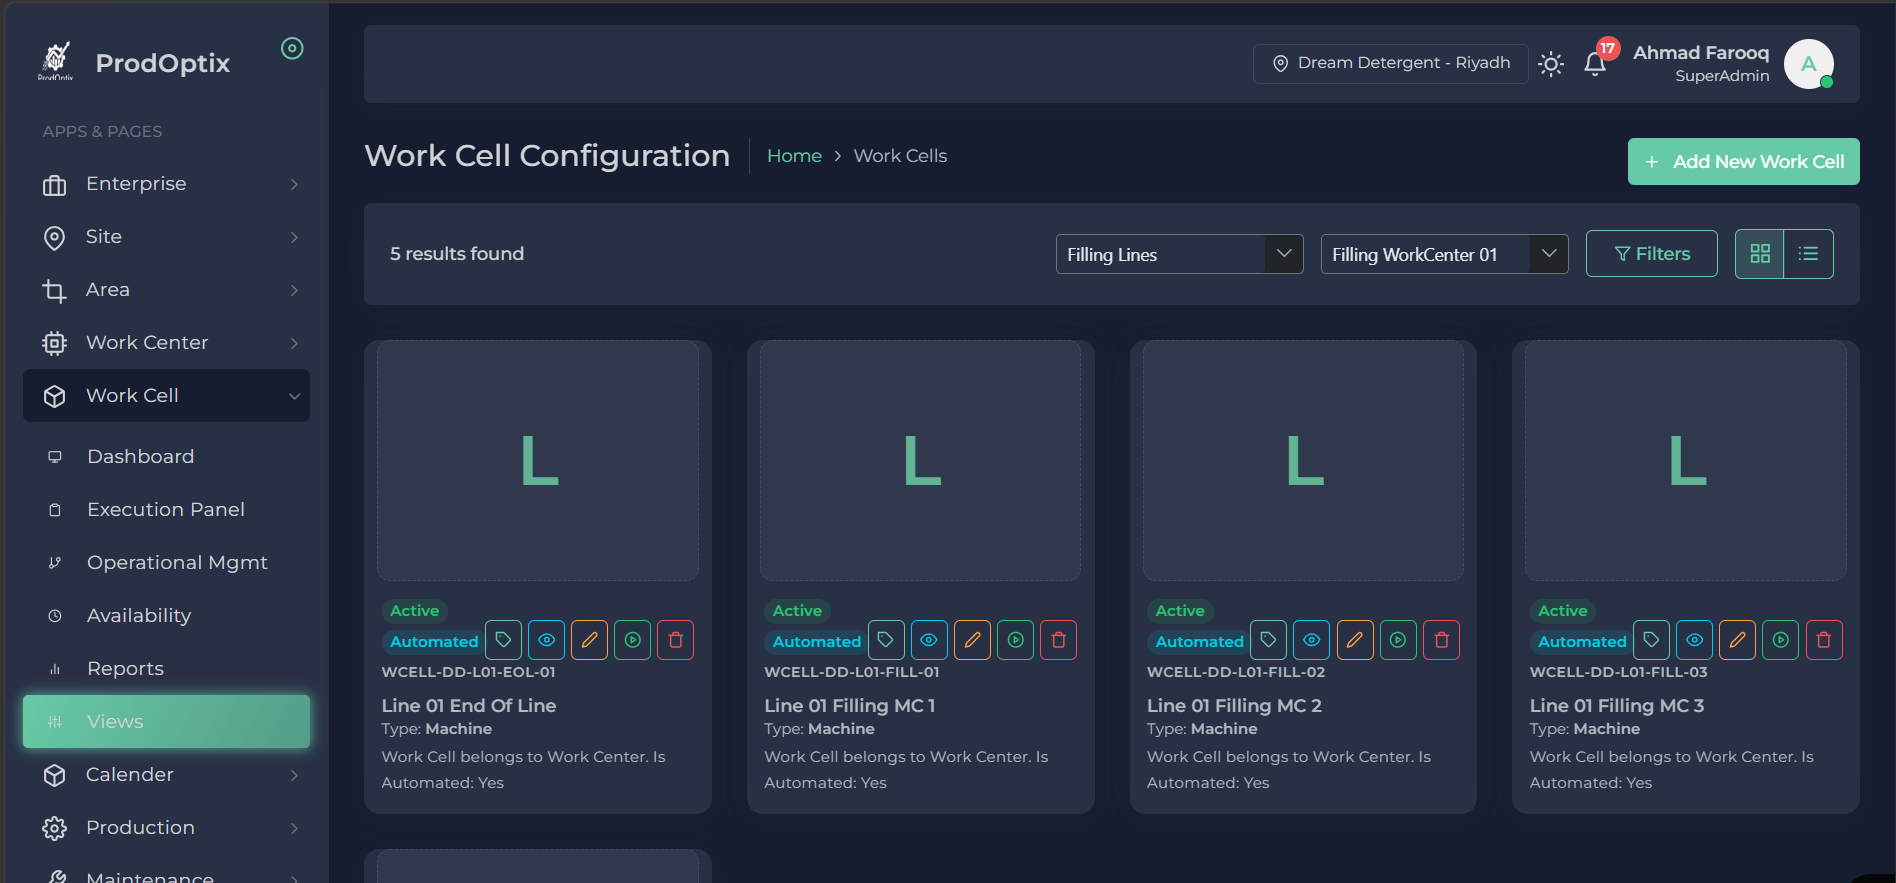
Task: Click the Line 01 Filling MC 2 title
Action: pos(1234,706)
